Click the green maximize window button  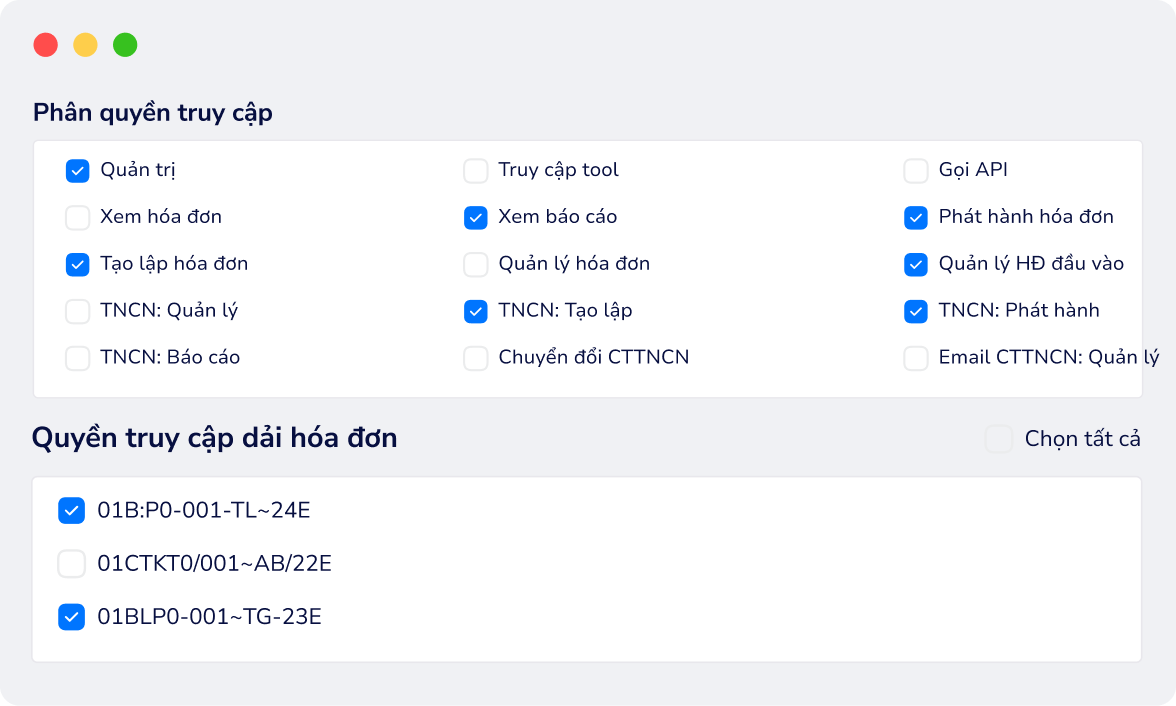pos(125,45)
